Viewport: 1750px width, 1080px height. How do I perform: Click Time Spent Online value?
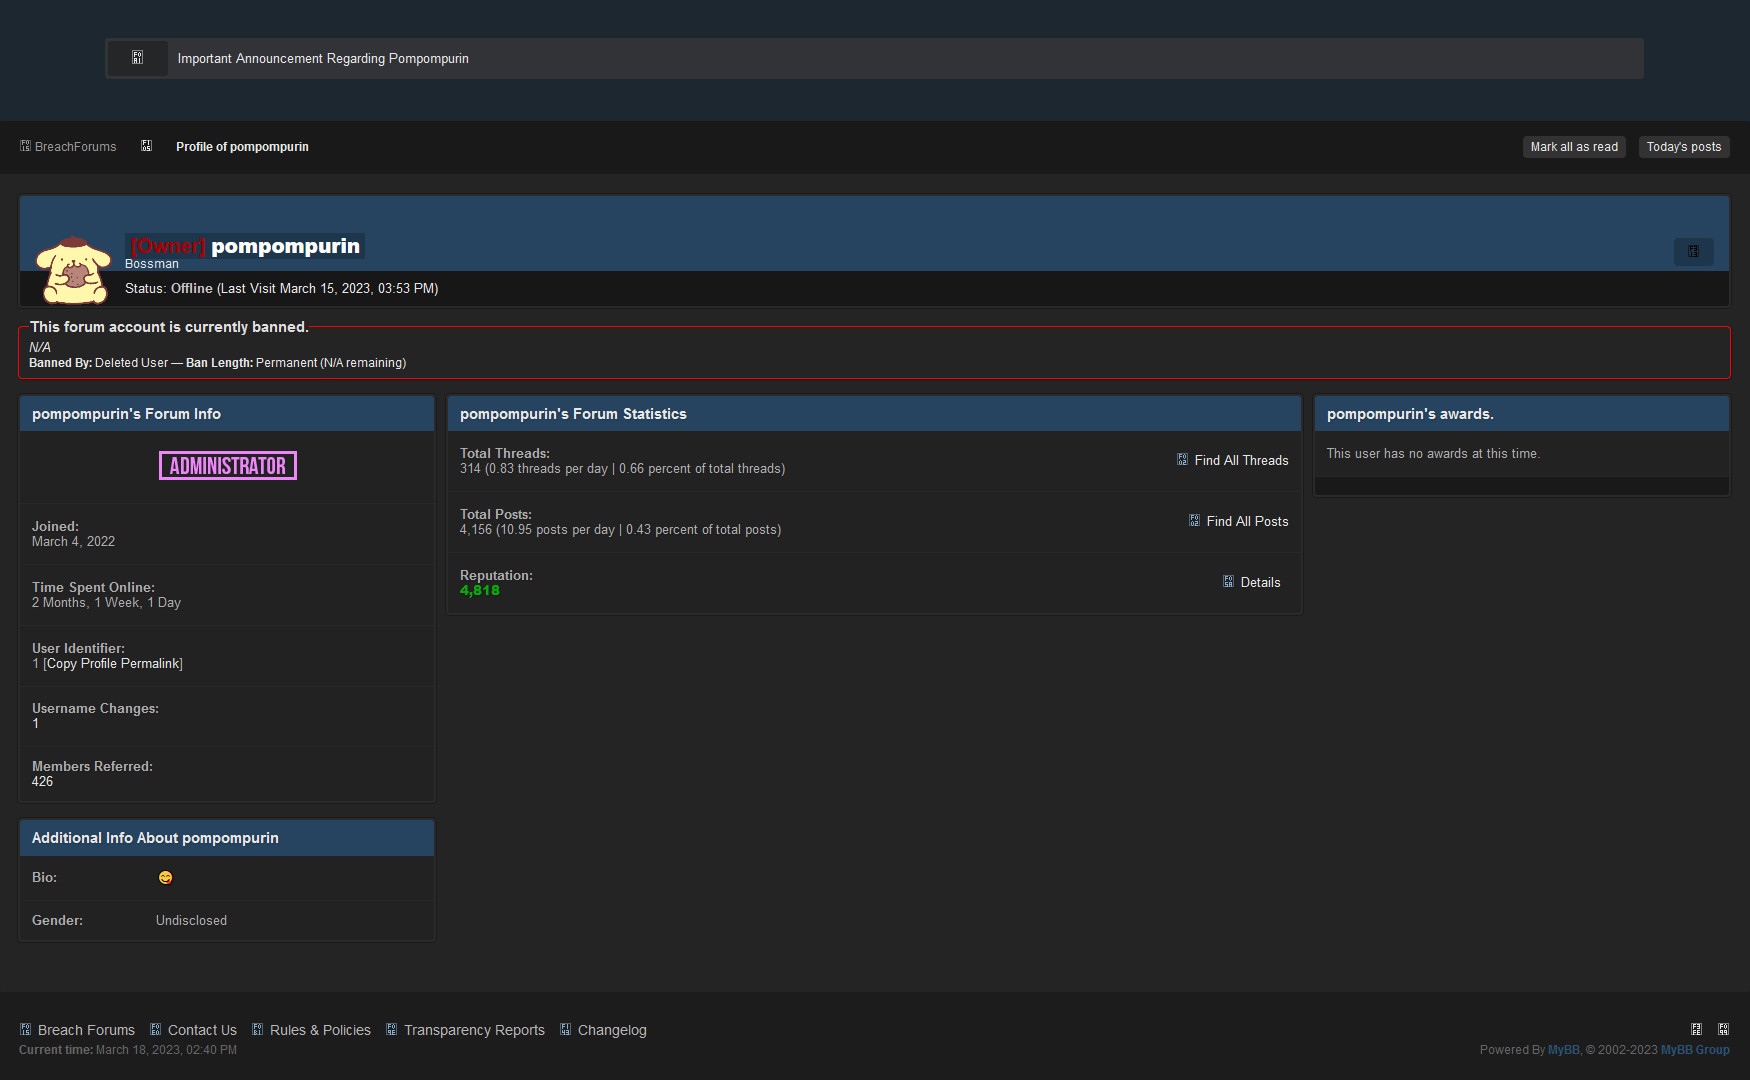pos(106,603)
